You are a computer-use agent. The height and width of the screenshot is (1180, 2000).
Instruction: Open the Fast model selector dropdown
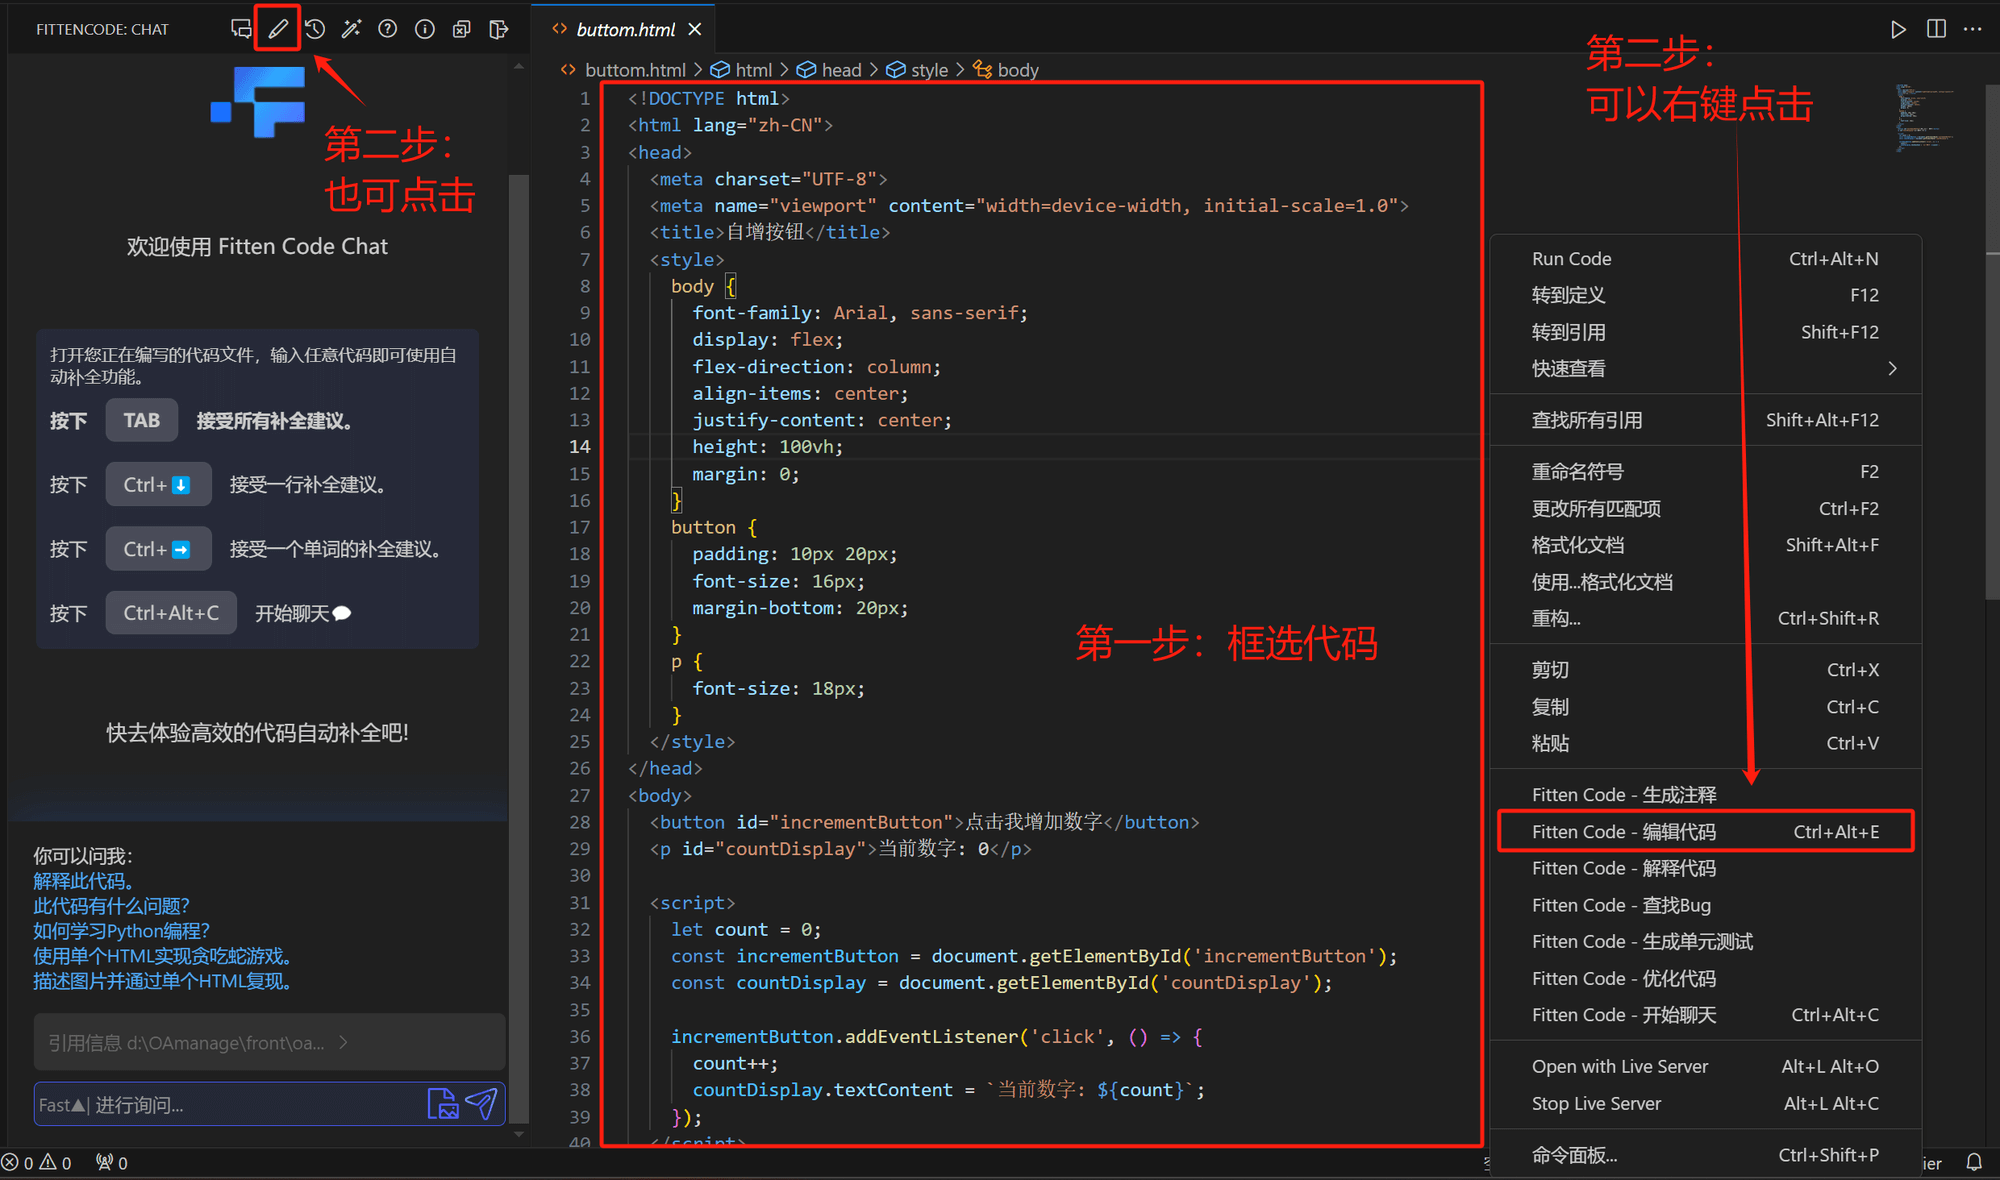62,1105
